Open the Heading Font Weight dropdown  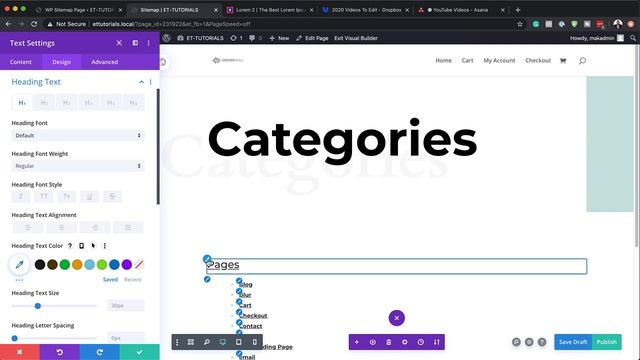(78, 166)
